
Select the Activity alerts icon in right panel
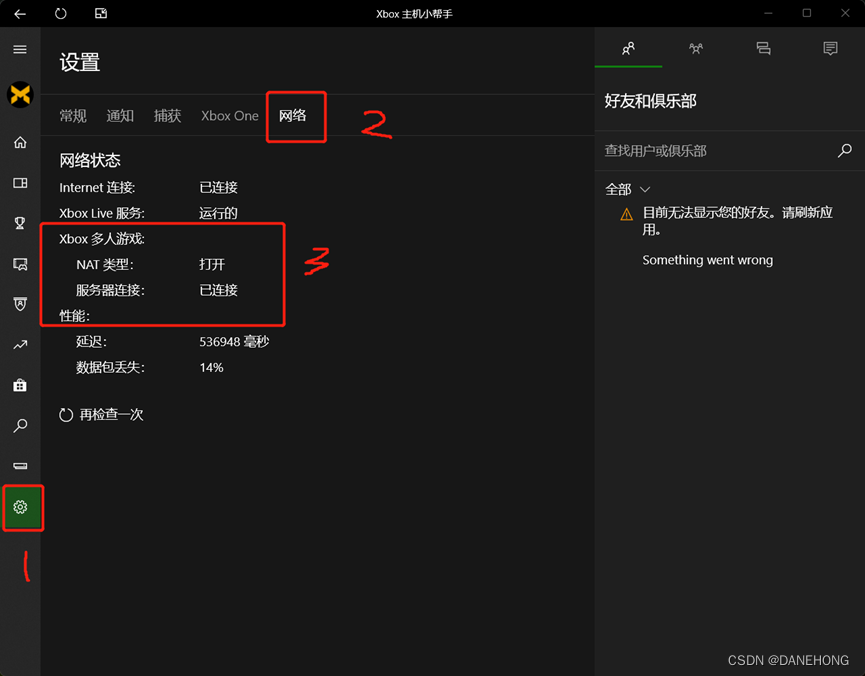pyautogui.click(x=830, y=49)
